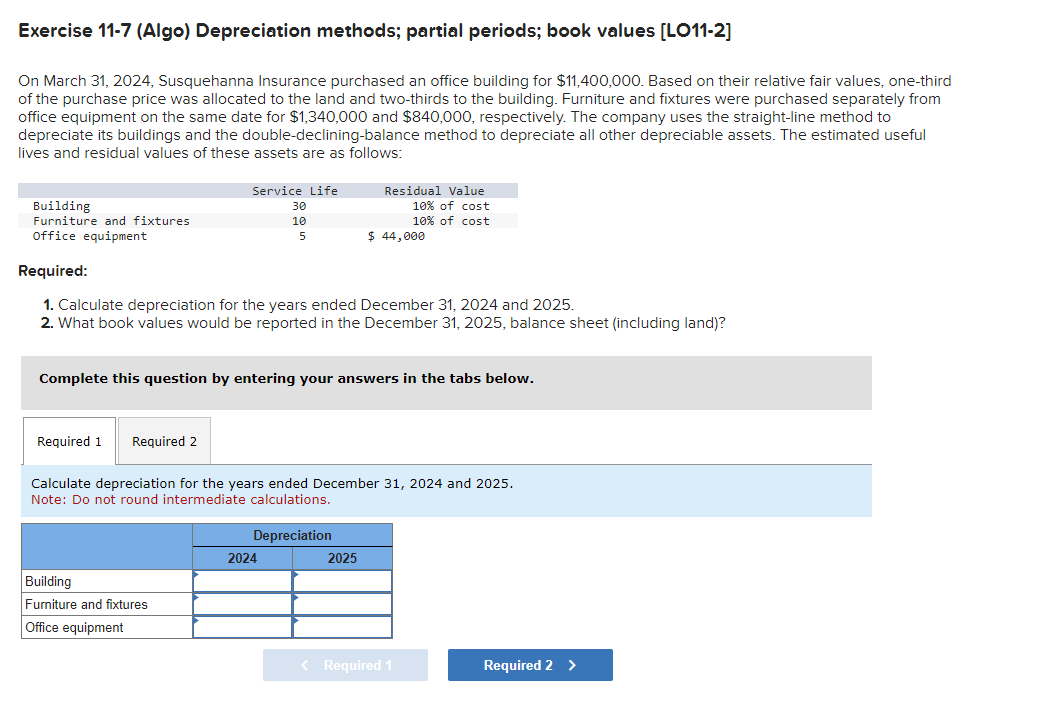The width and height of the screenshot is (1051, 722).
Task: Switch to the Required 1 tab
Action: pyautogui.click(x=68, y=441)
